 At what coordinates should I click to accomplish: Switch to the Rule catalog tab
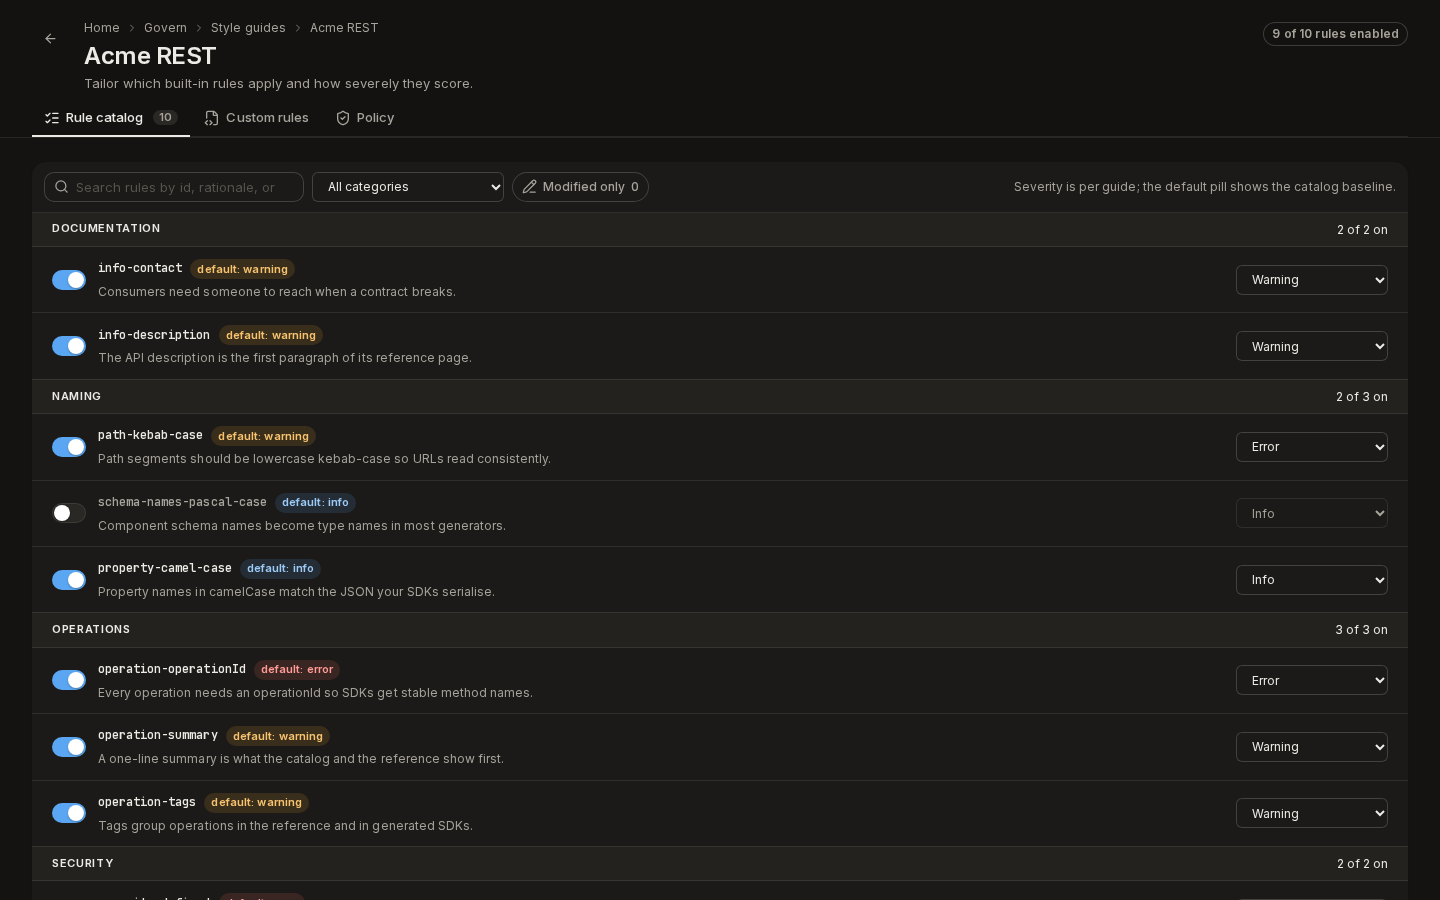[x=111, y=118]
